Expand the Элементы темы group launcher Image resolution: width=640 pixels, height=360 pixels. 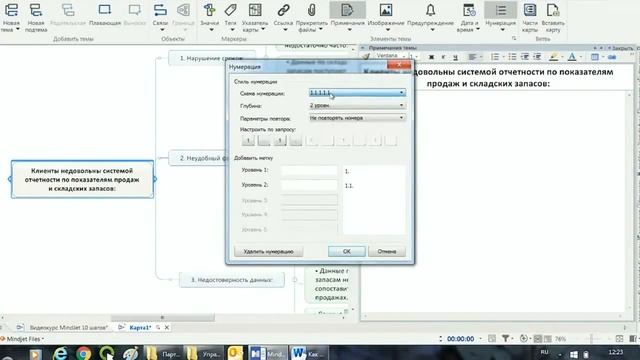(514, 38)
